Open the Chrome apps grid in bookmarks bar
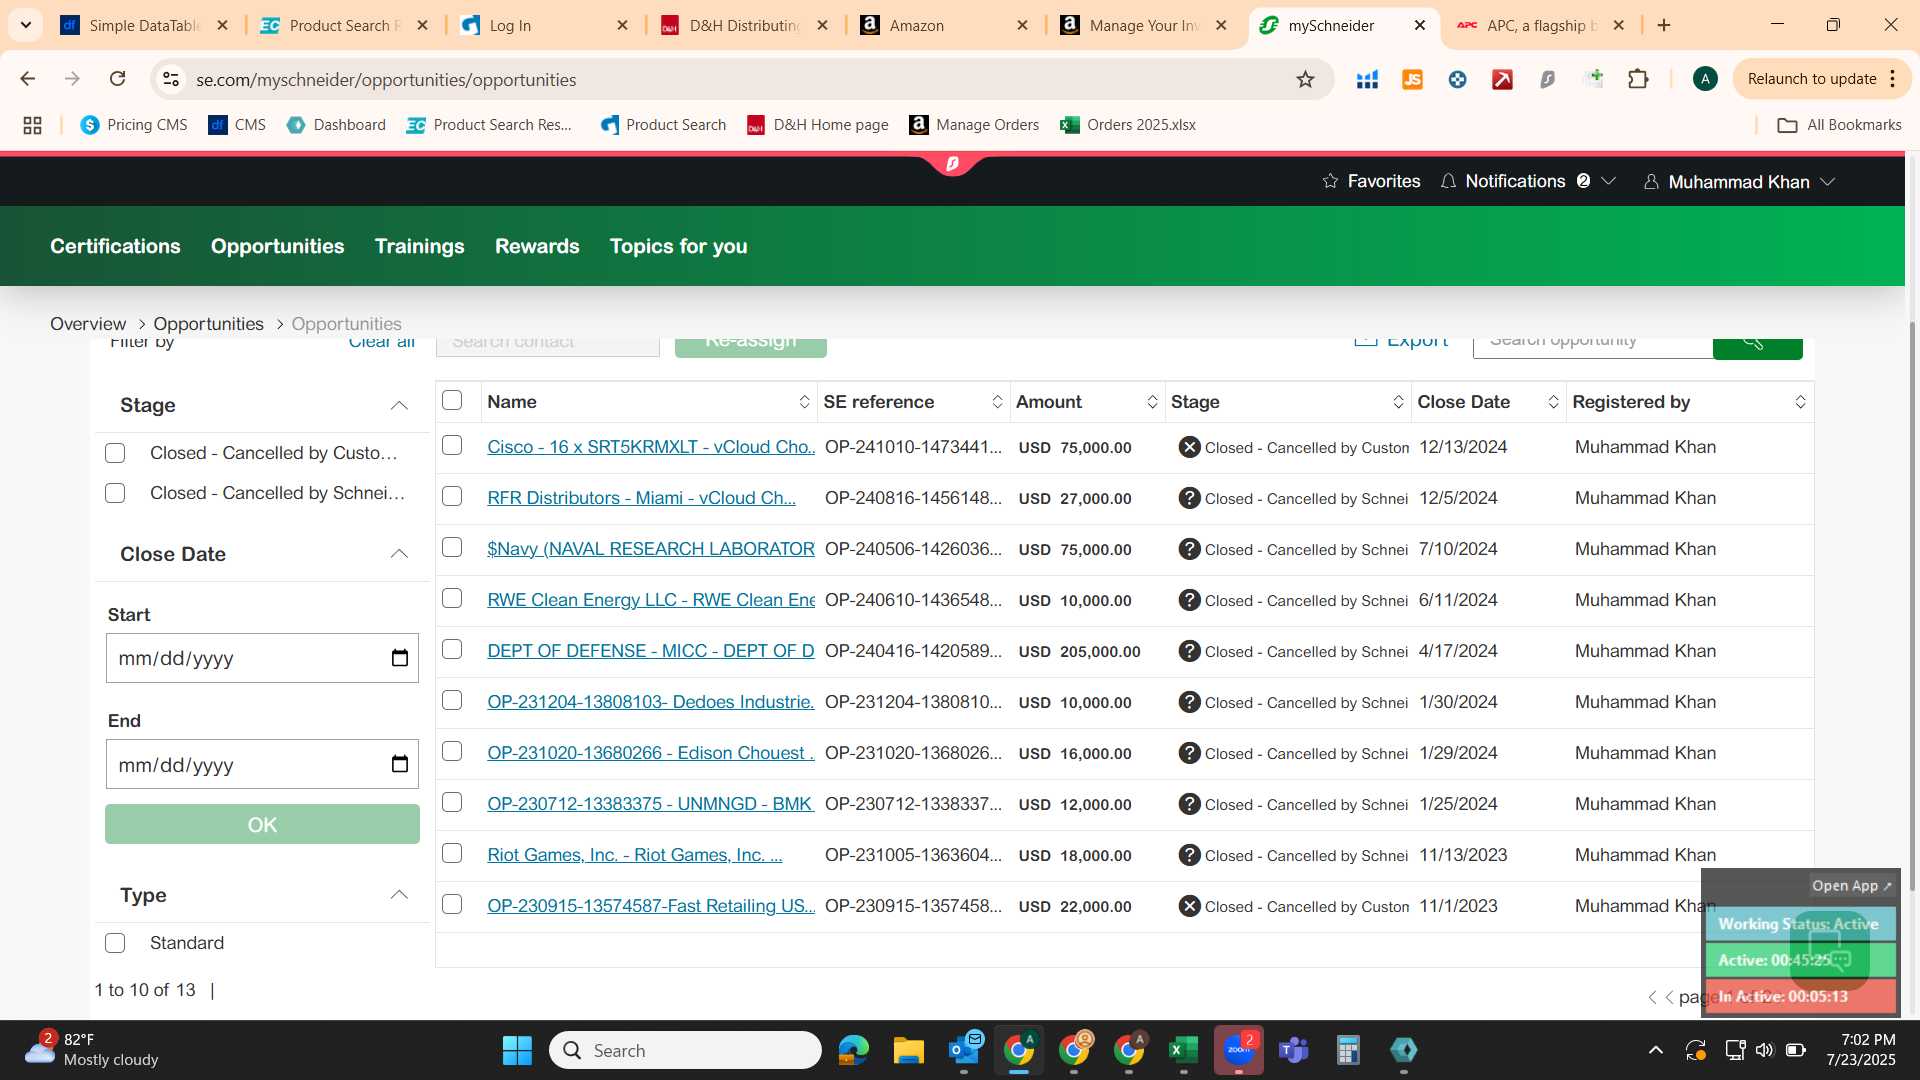 coord(32,125)
